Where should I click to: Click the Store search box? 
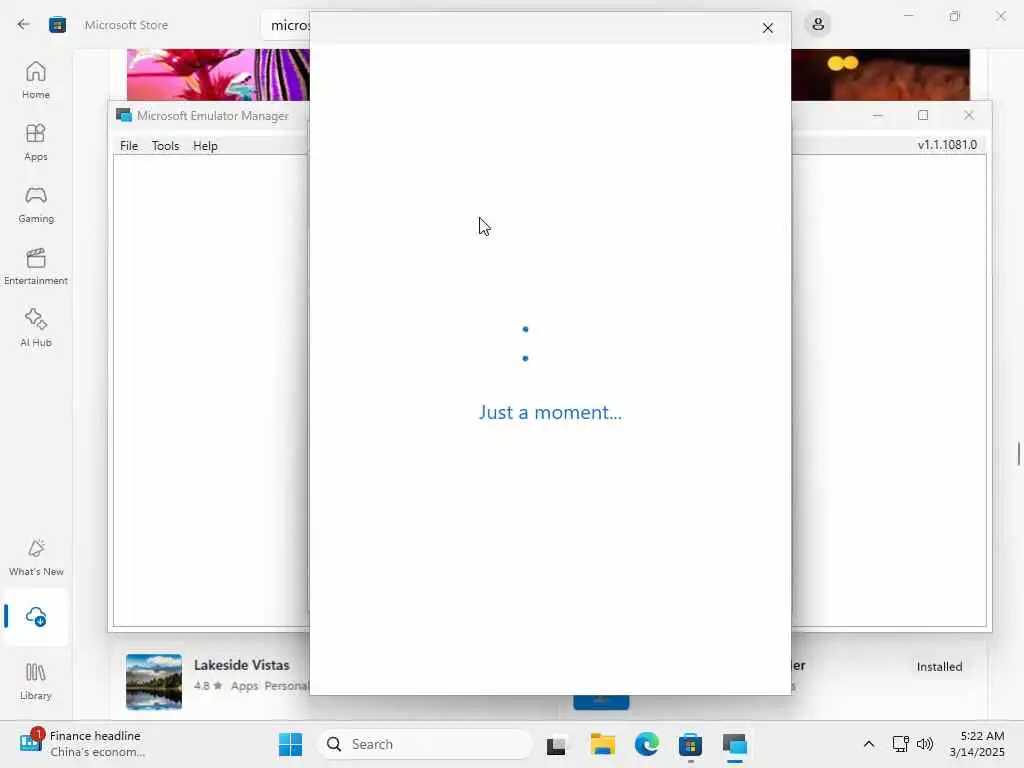coord(286,25)
